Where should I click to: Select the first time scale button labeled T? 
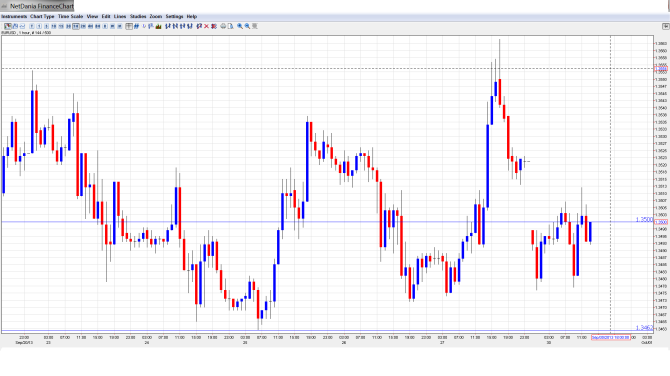click(x=32, y=26)
